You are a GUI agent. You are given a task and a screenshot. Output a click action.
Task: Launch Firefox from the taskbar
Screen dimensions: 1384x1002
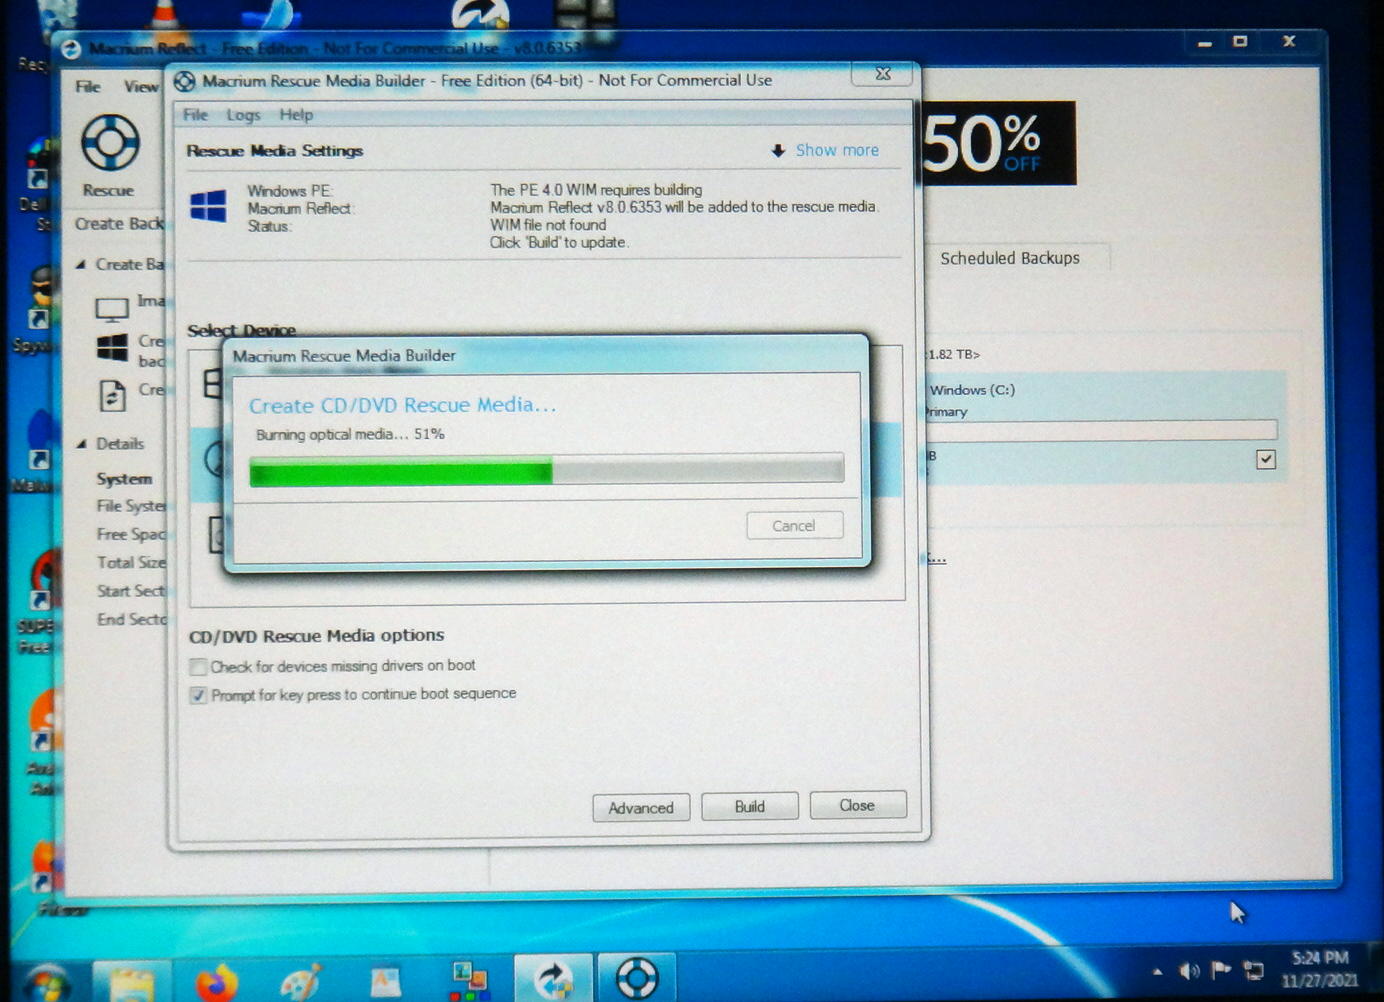point(216,981)
